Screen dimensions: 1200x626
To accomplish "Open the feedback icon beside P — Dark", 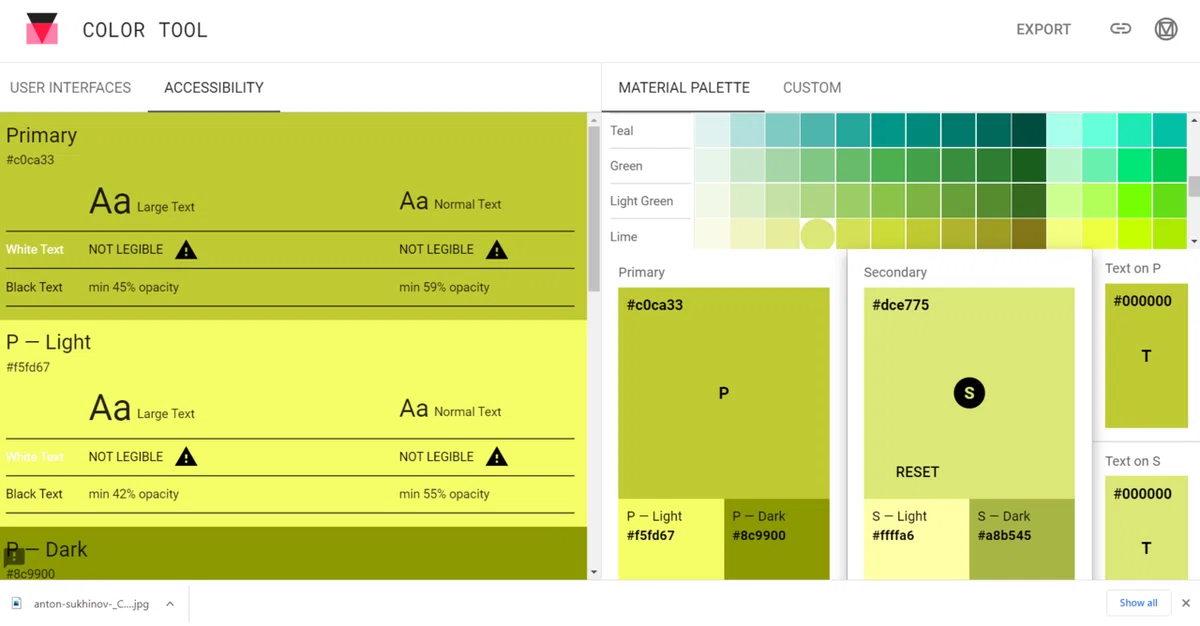I will 14,558.
